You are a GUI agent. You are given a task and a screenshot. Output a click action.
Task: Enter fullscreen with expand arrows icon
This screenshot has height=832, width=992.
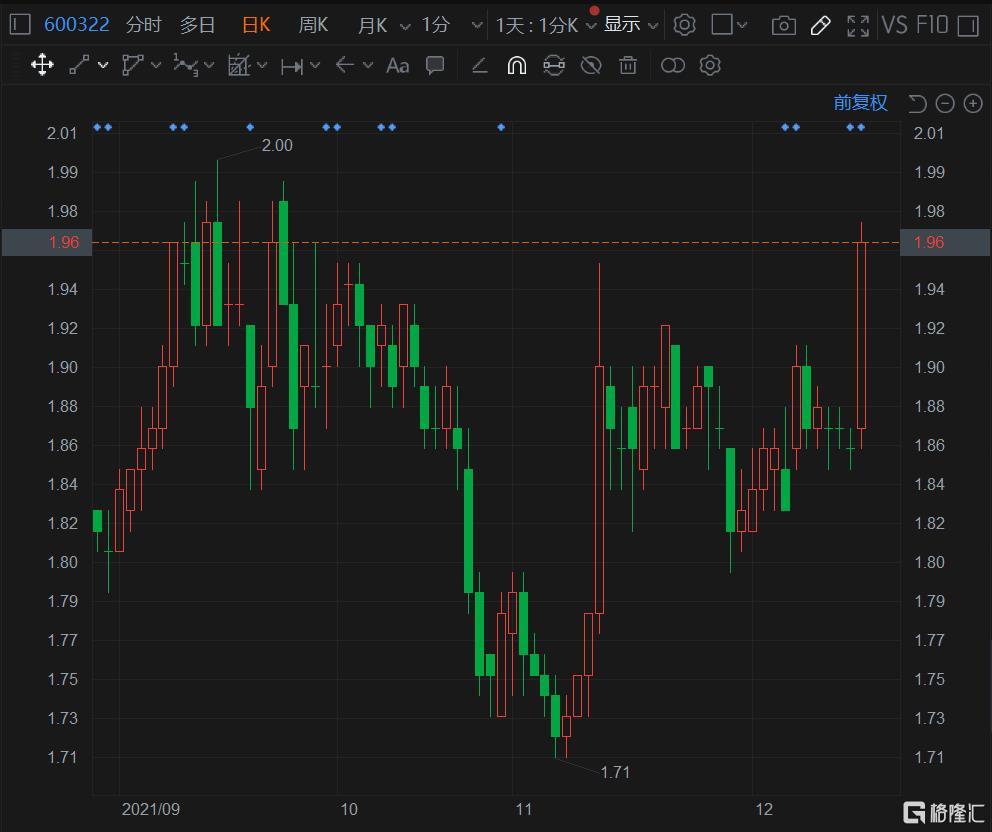pyautogui.click(x=858, y=25)
